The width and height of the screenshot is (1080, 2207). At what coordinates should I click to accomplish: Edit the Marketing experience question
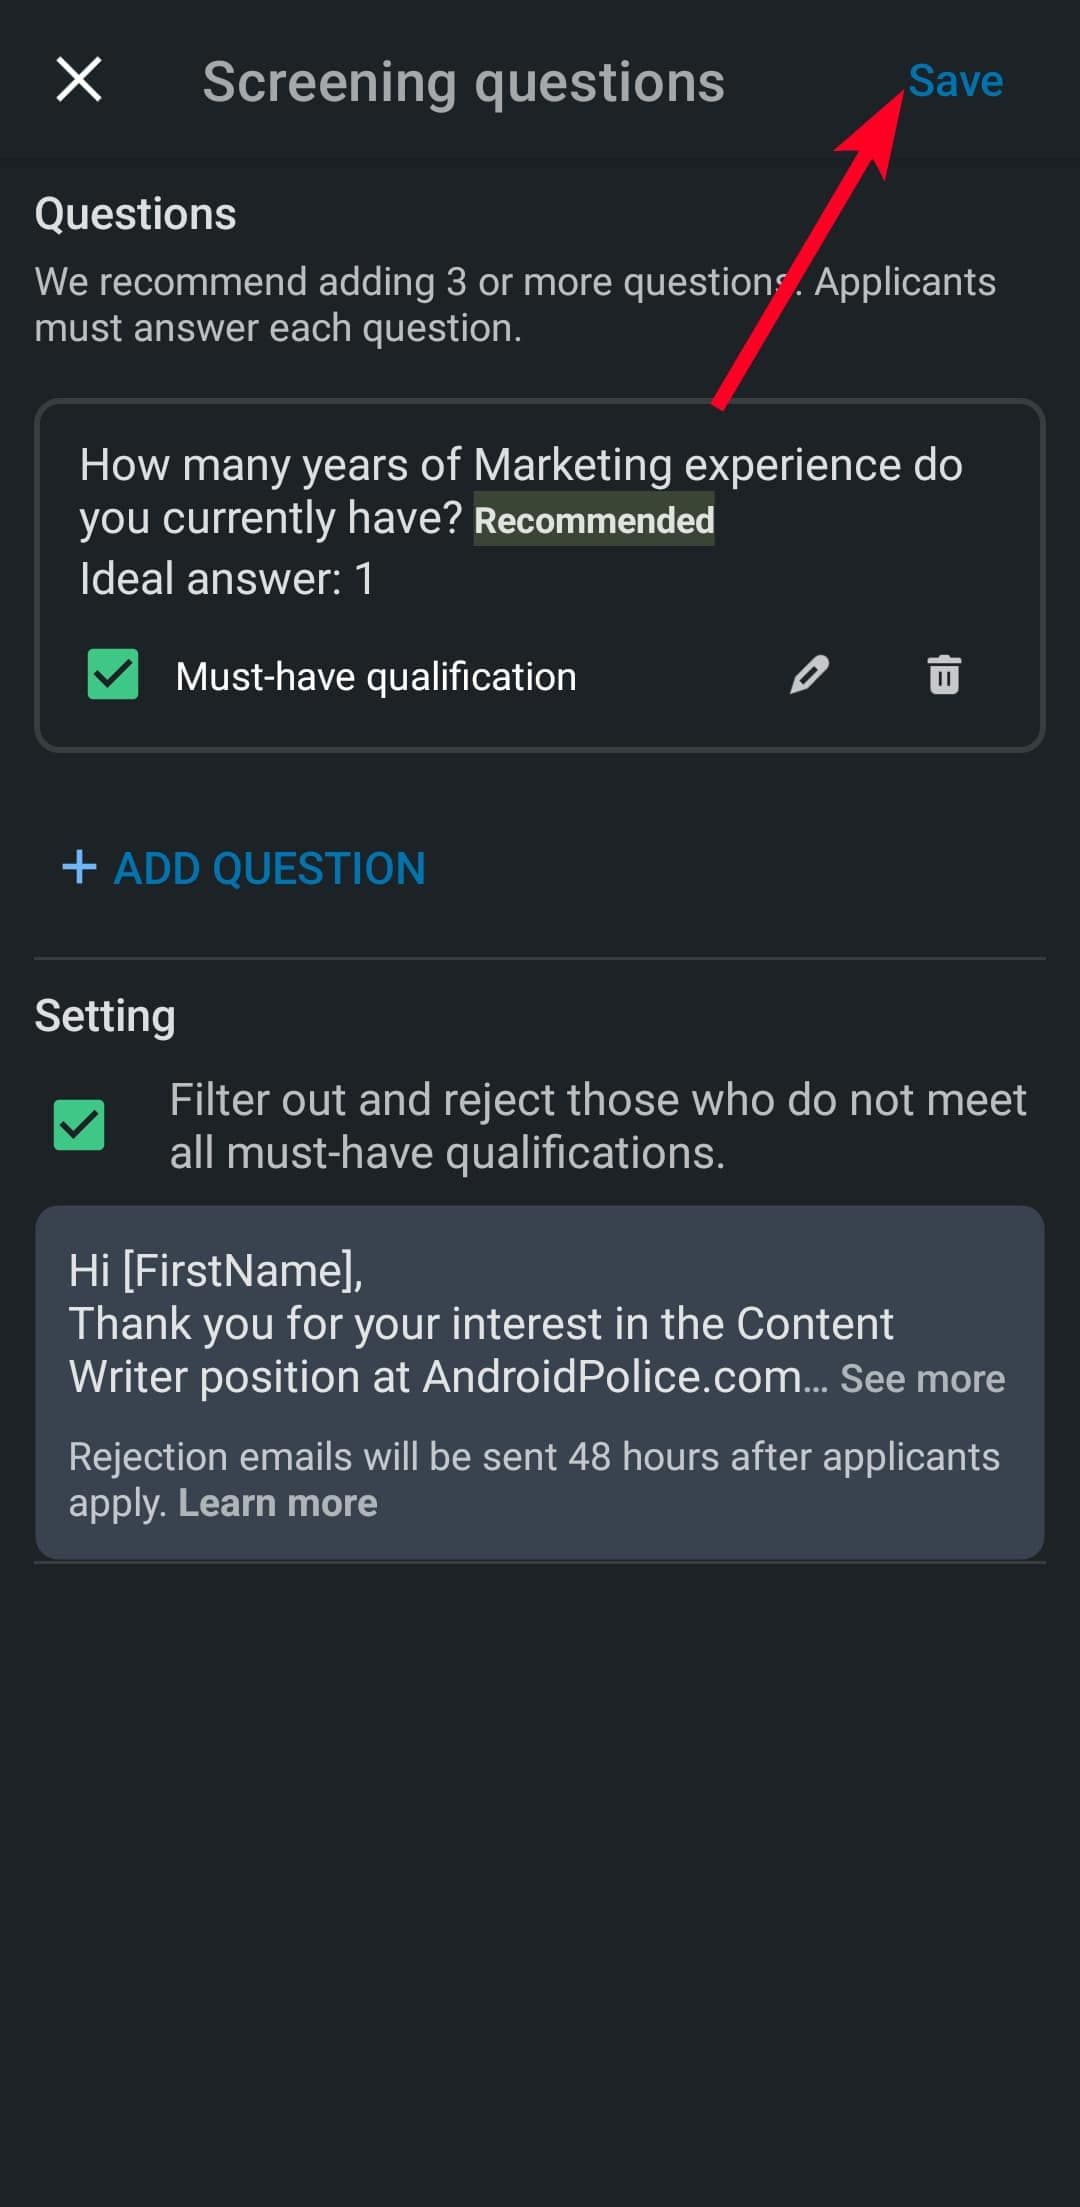[x=809, y=675]
